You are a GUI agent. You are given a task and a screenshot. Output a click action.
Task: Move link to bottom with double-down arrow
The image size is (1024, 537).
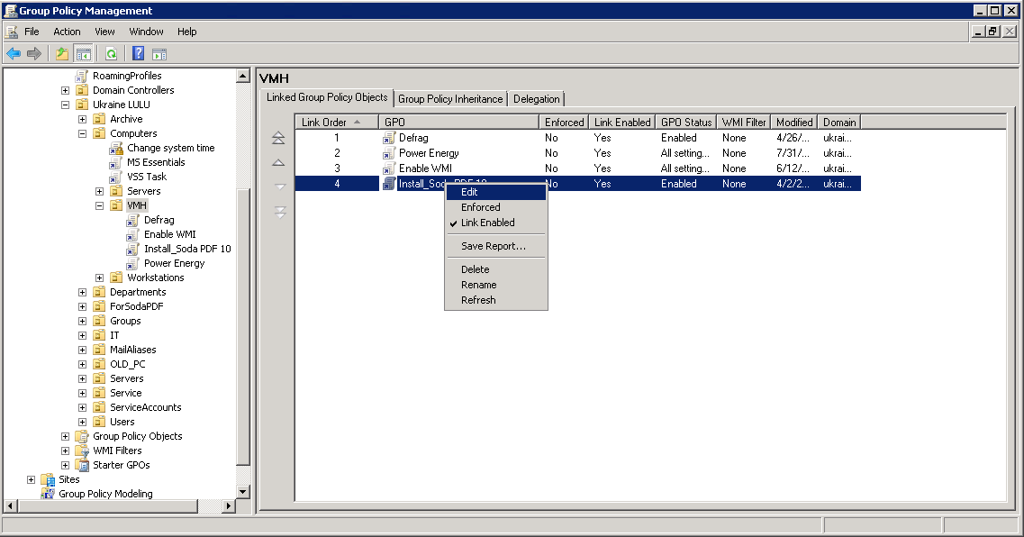(280, 212)
